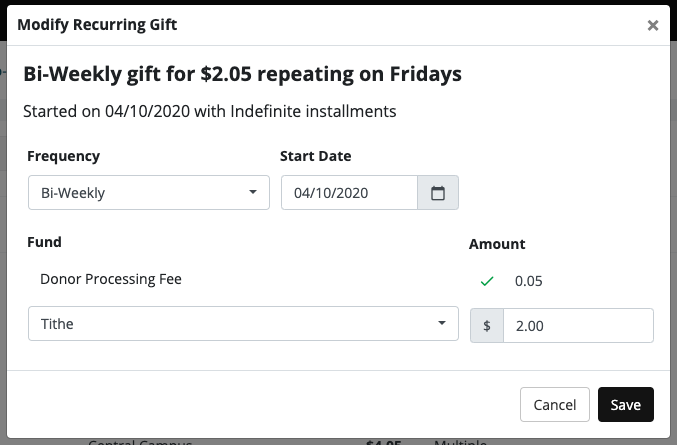This screenshot has width=677, height=445.
Task: Open the Start Date calendar picker
Action: point(438,193)
